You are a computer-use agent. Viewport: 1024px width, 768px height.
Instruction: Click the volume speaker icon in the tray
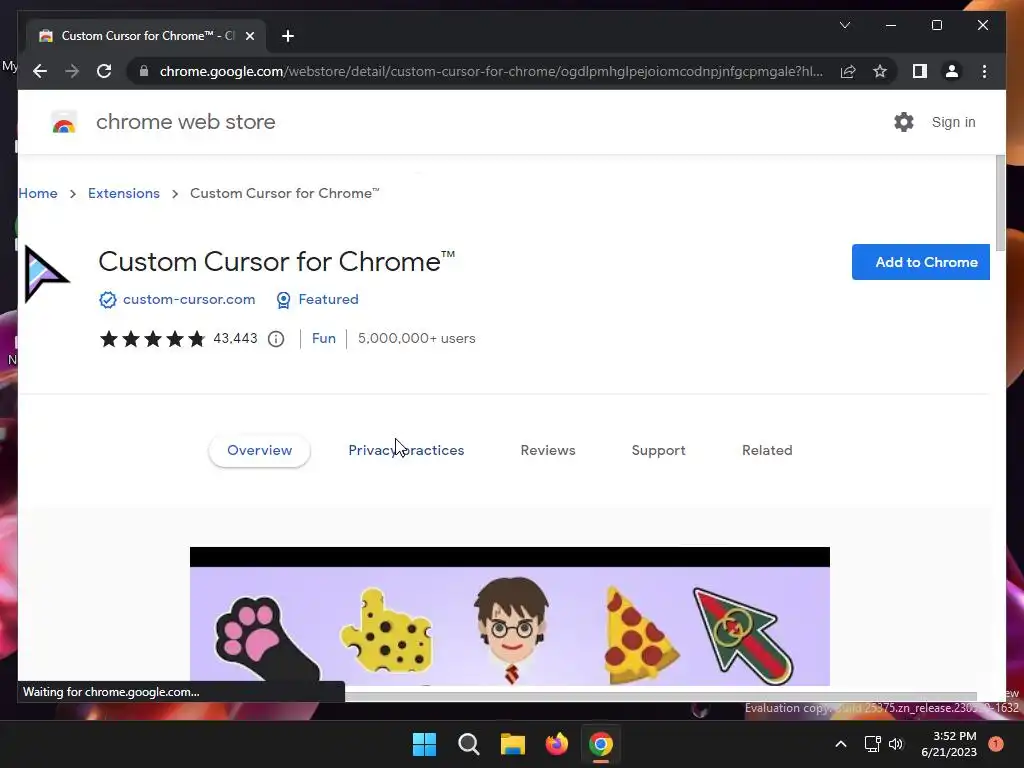click(895, 744)
